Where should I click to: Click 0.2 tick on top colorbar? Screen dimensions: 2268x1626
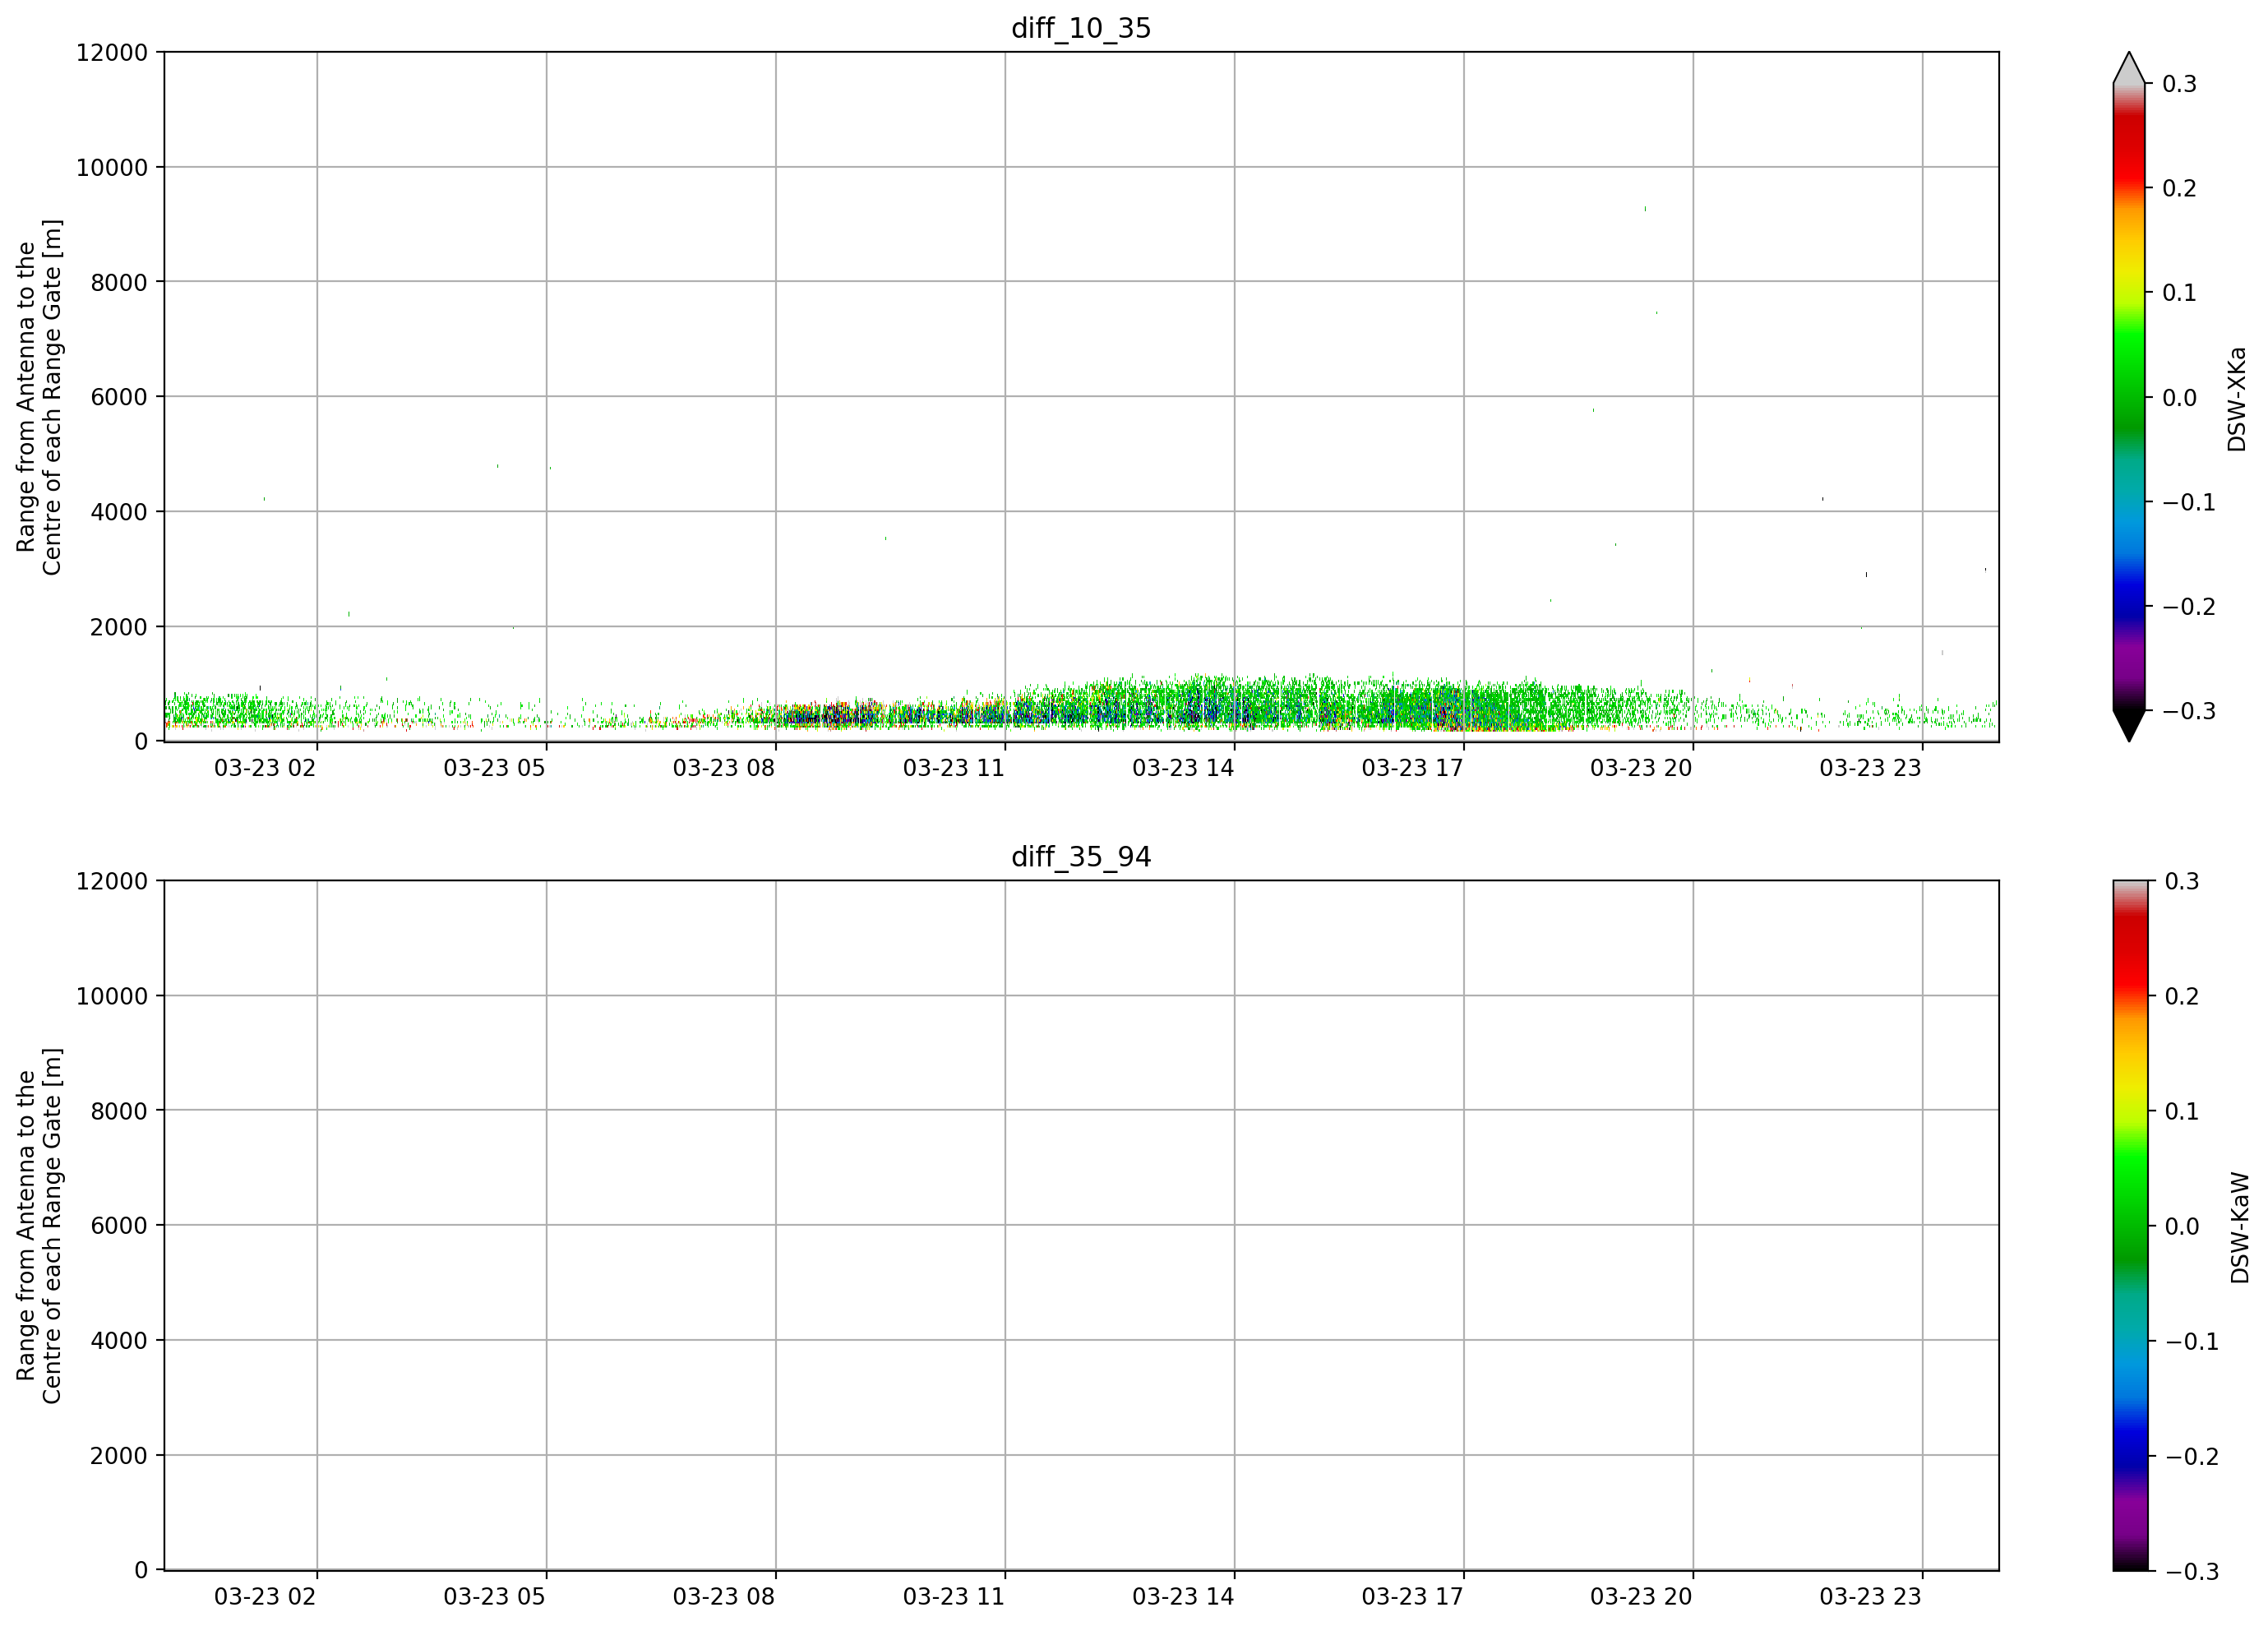pyautogui.click(x=2179, y=188)
